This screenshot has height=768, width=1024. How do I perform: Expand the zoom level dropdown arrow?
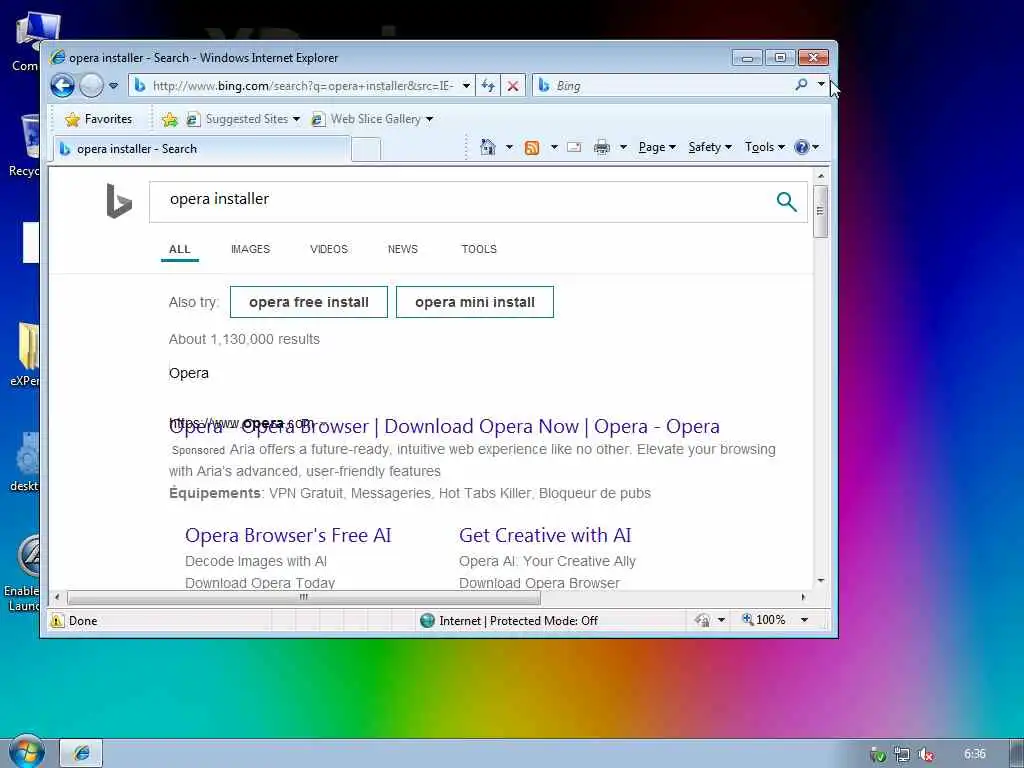coord(805,620)
